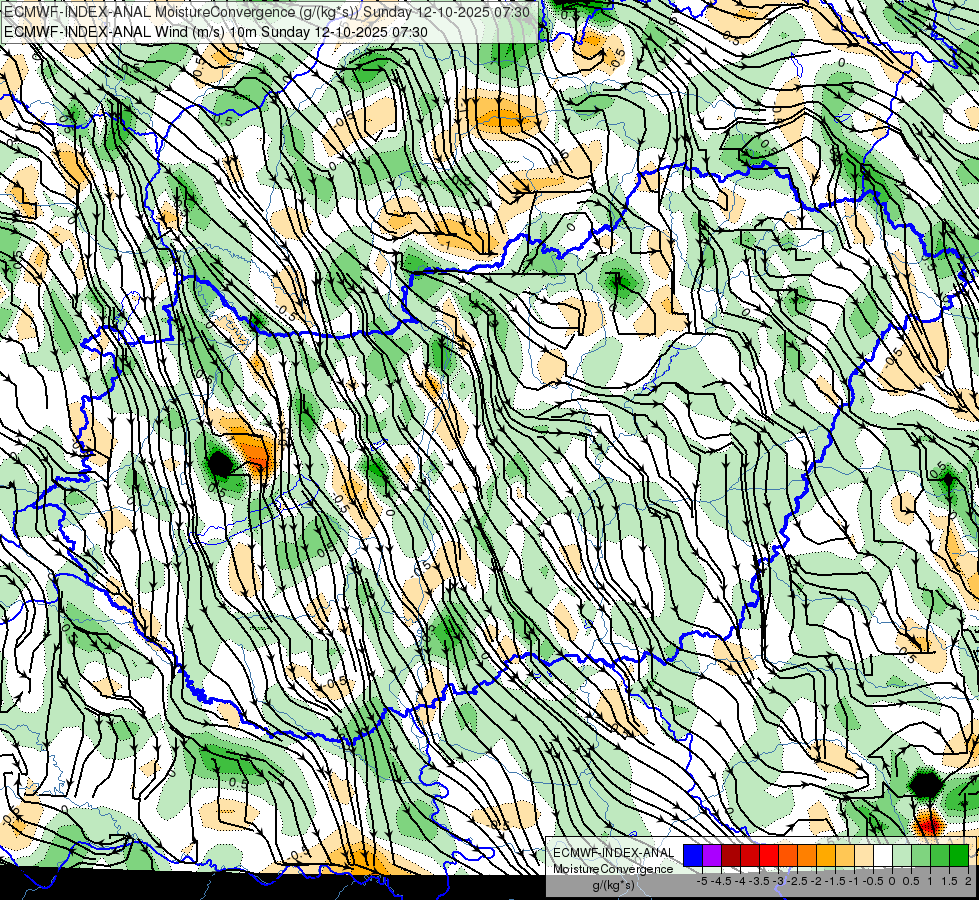Click the -1.5 value on the legend scale
Image resolution: width=979 pixels, height=900 pixels.
(x=836, y=881)
